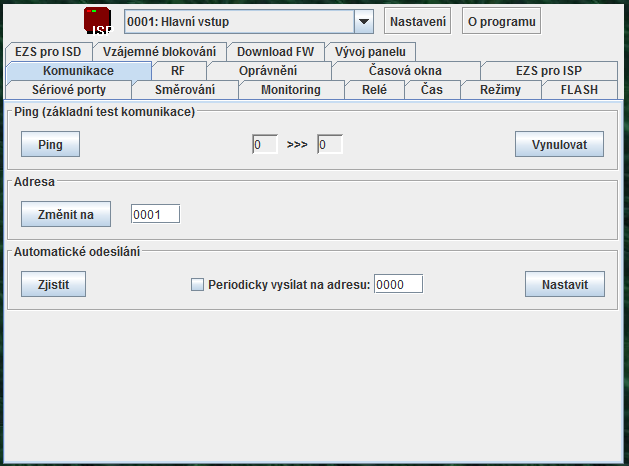Switch to the EZS pro ISD tab
This screenshot has height=466, width=629.
47,52
